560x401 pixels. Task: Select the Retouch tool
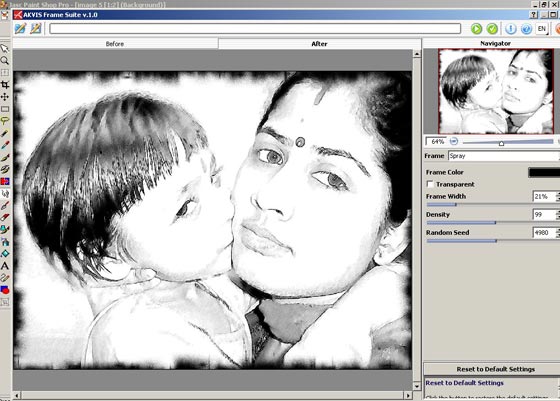pos(5,194)
